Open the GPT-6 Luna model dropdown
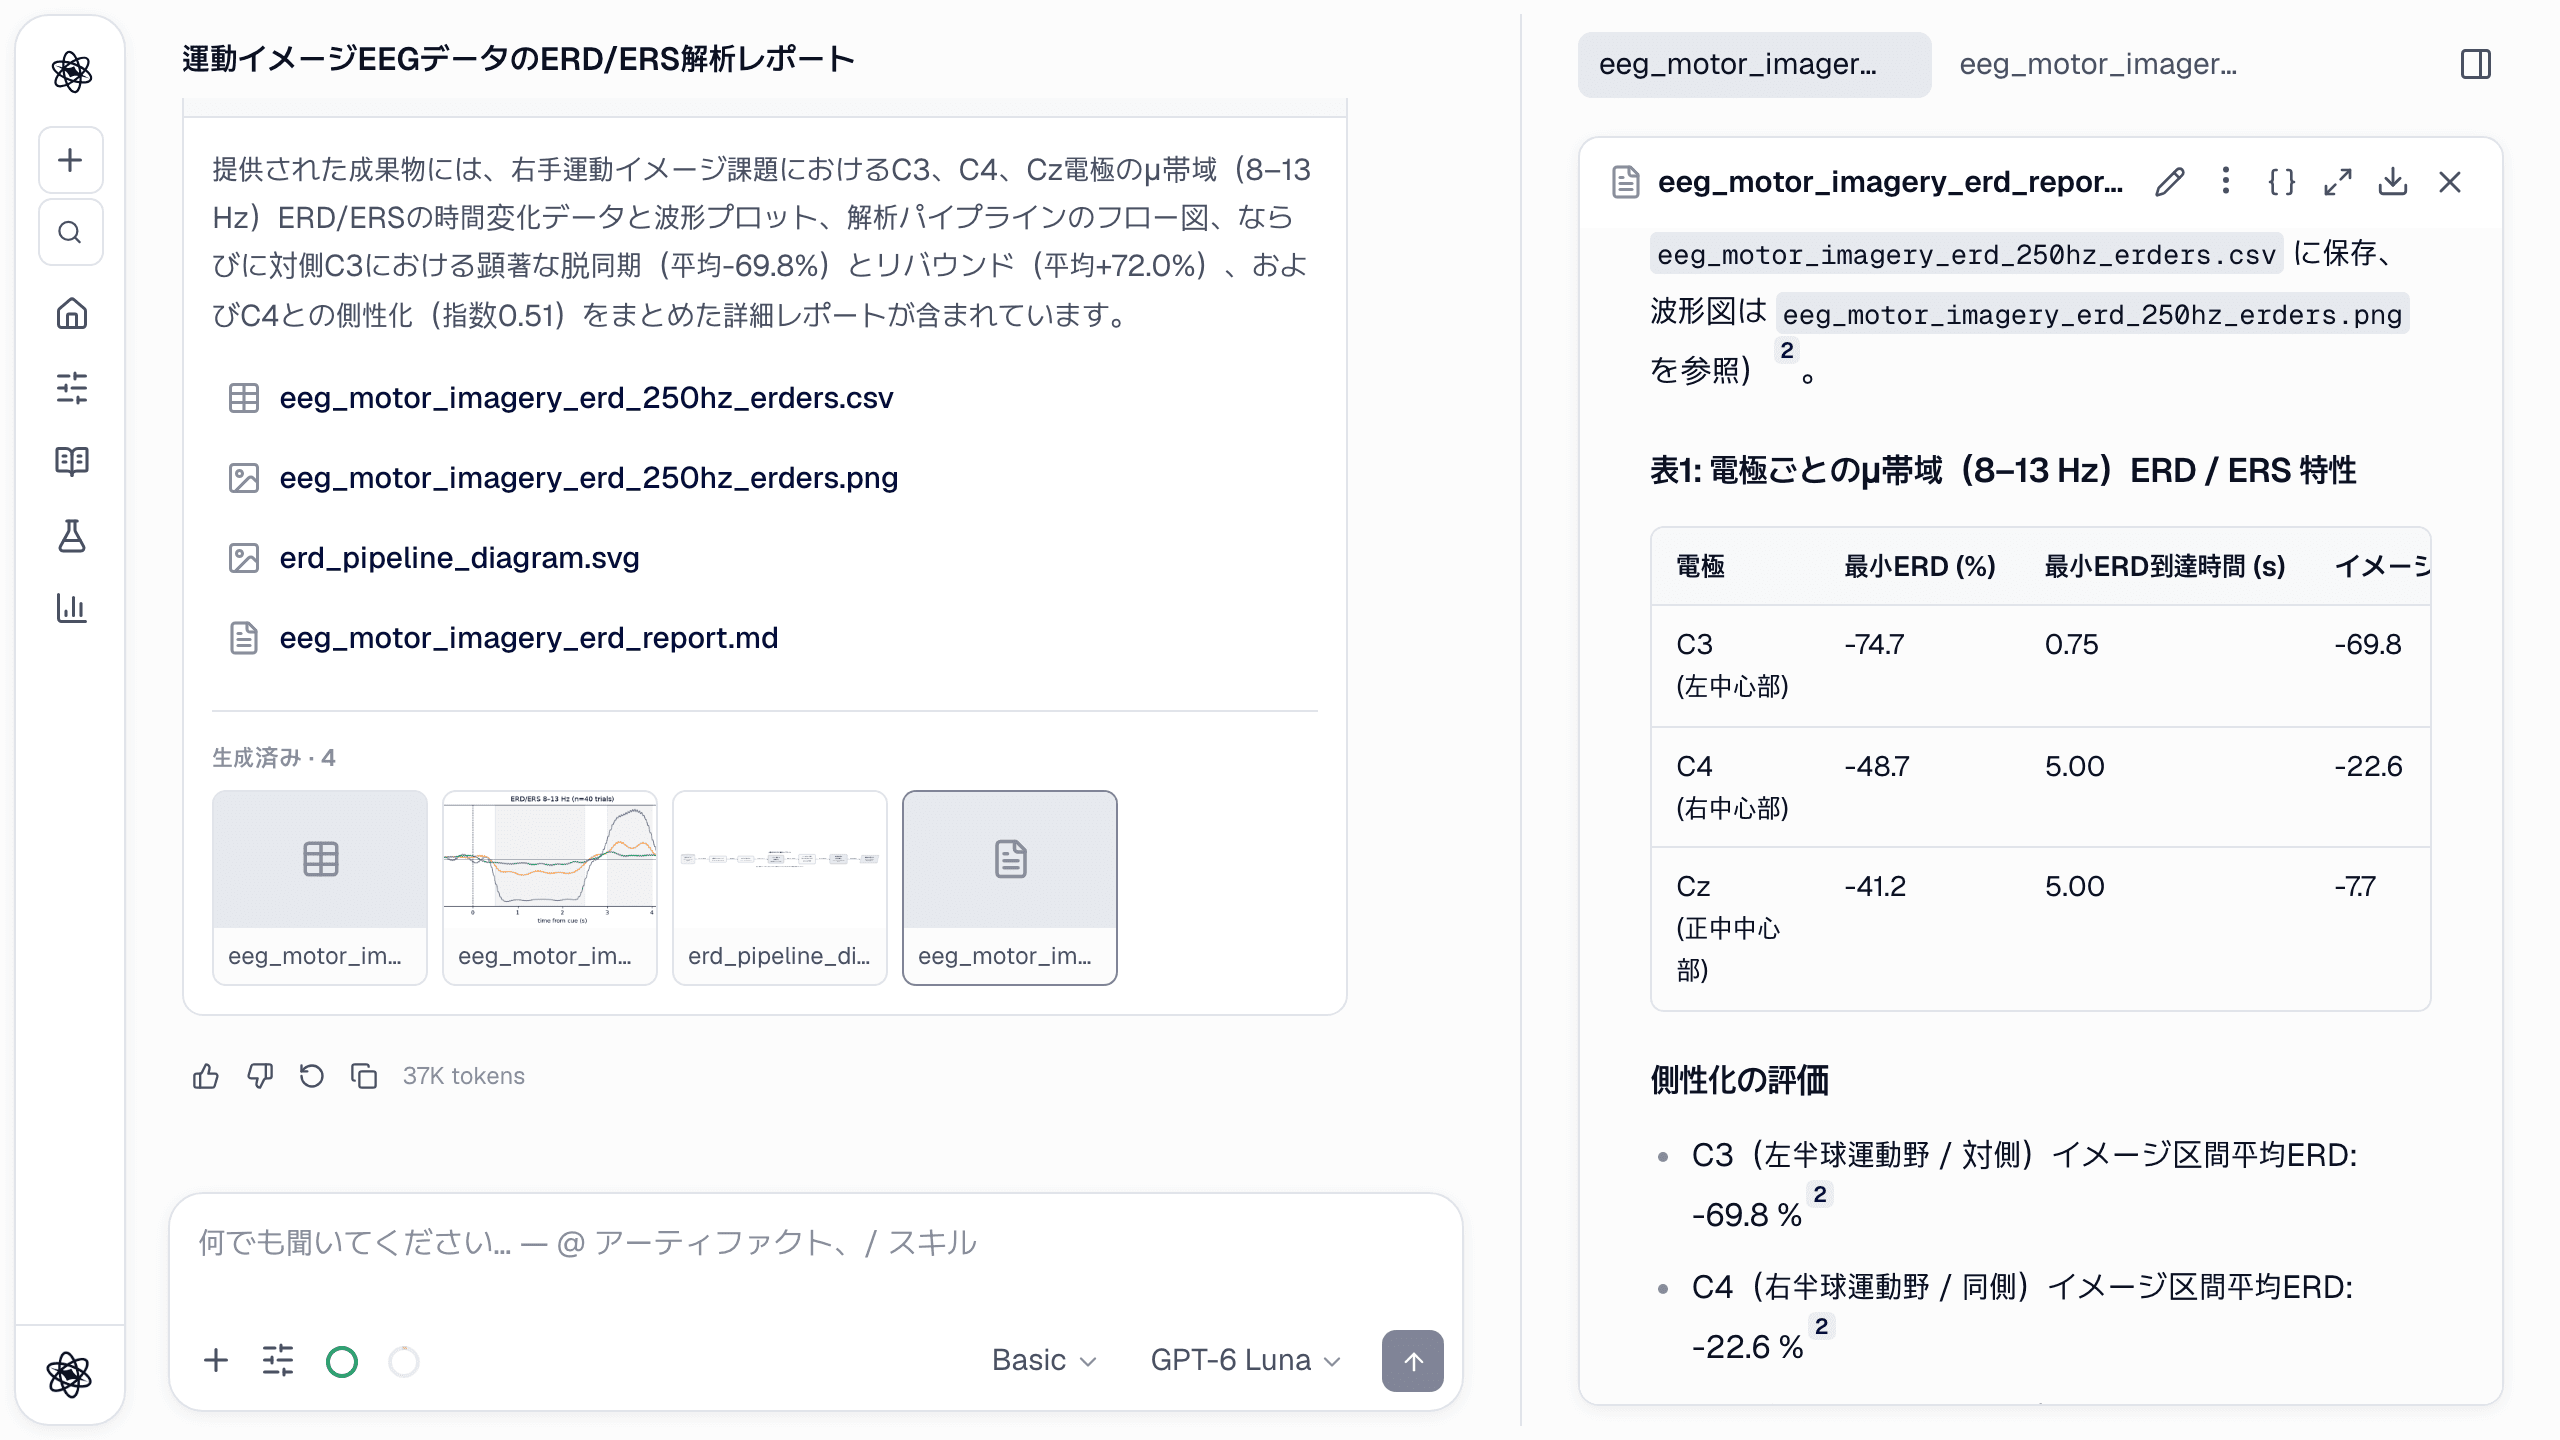2560x1440 pixels. (x=1245, y=1360)
